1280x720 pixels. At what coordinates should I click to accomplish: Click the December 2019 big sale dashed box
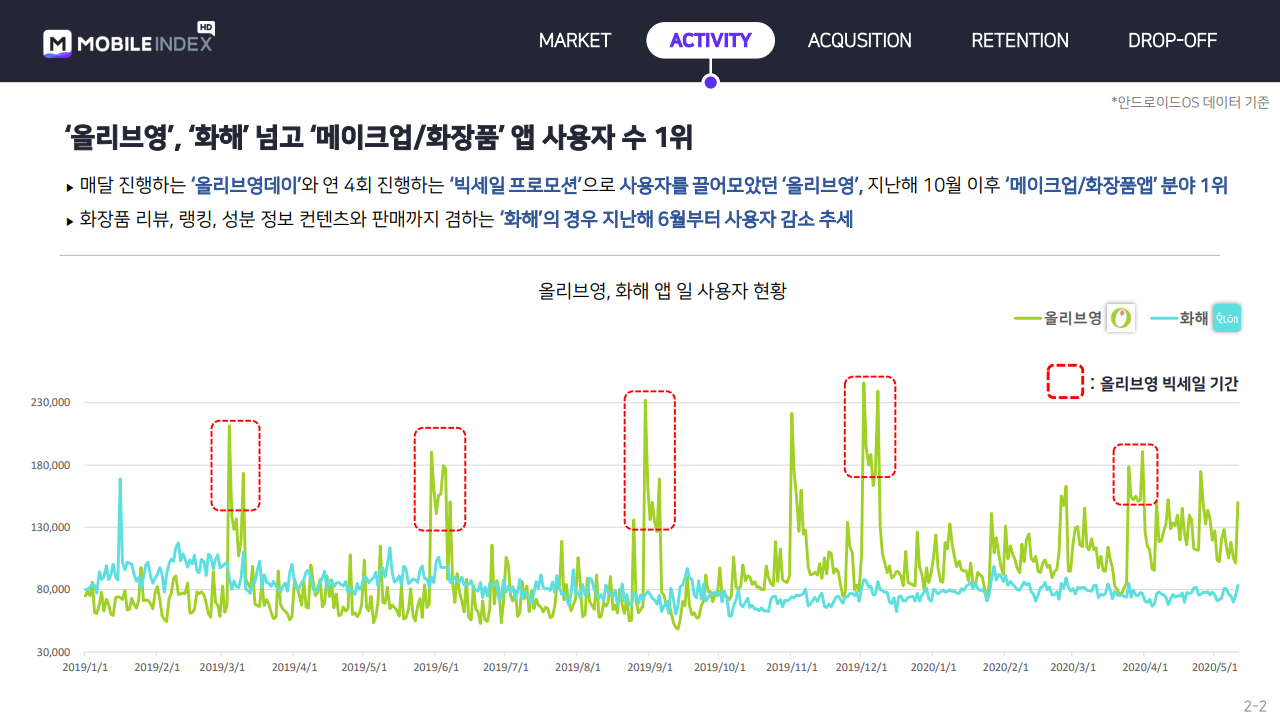tap(870, 426)
